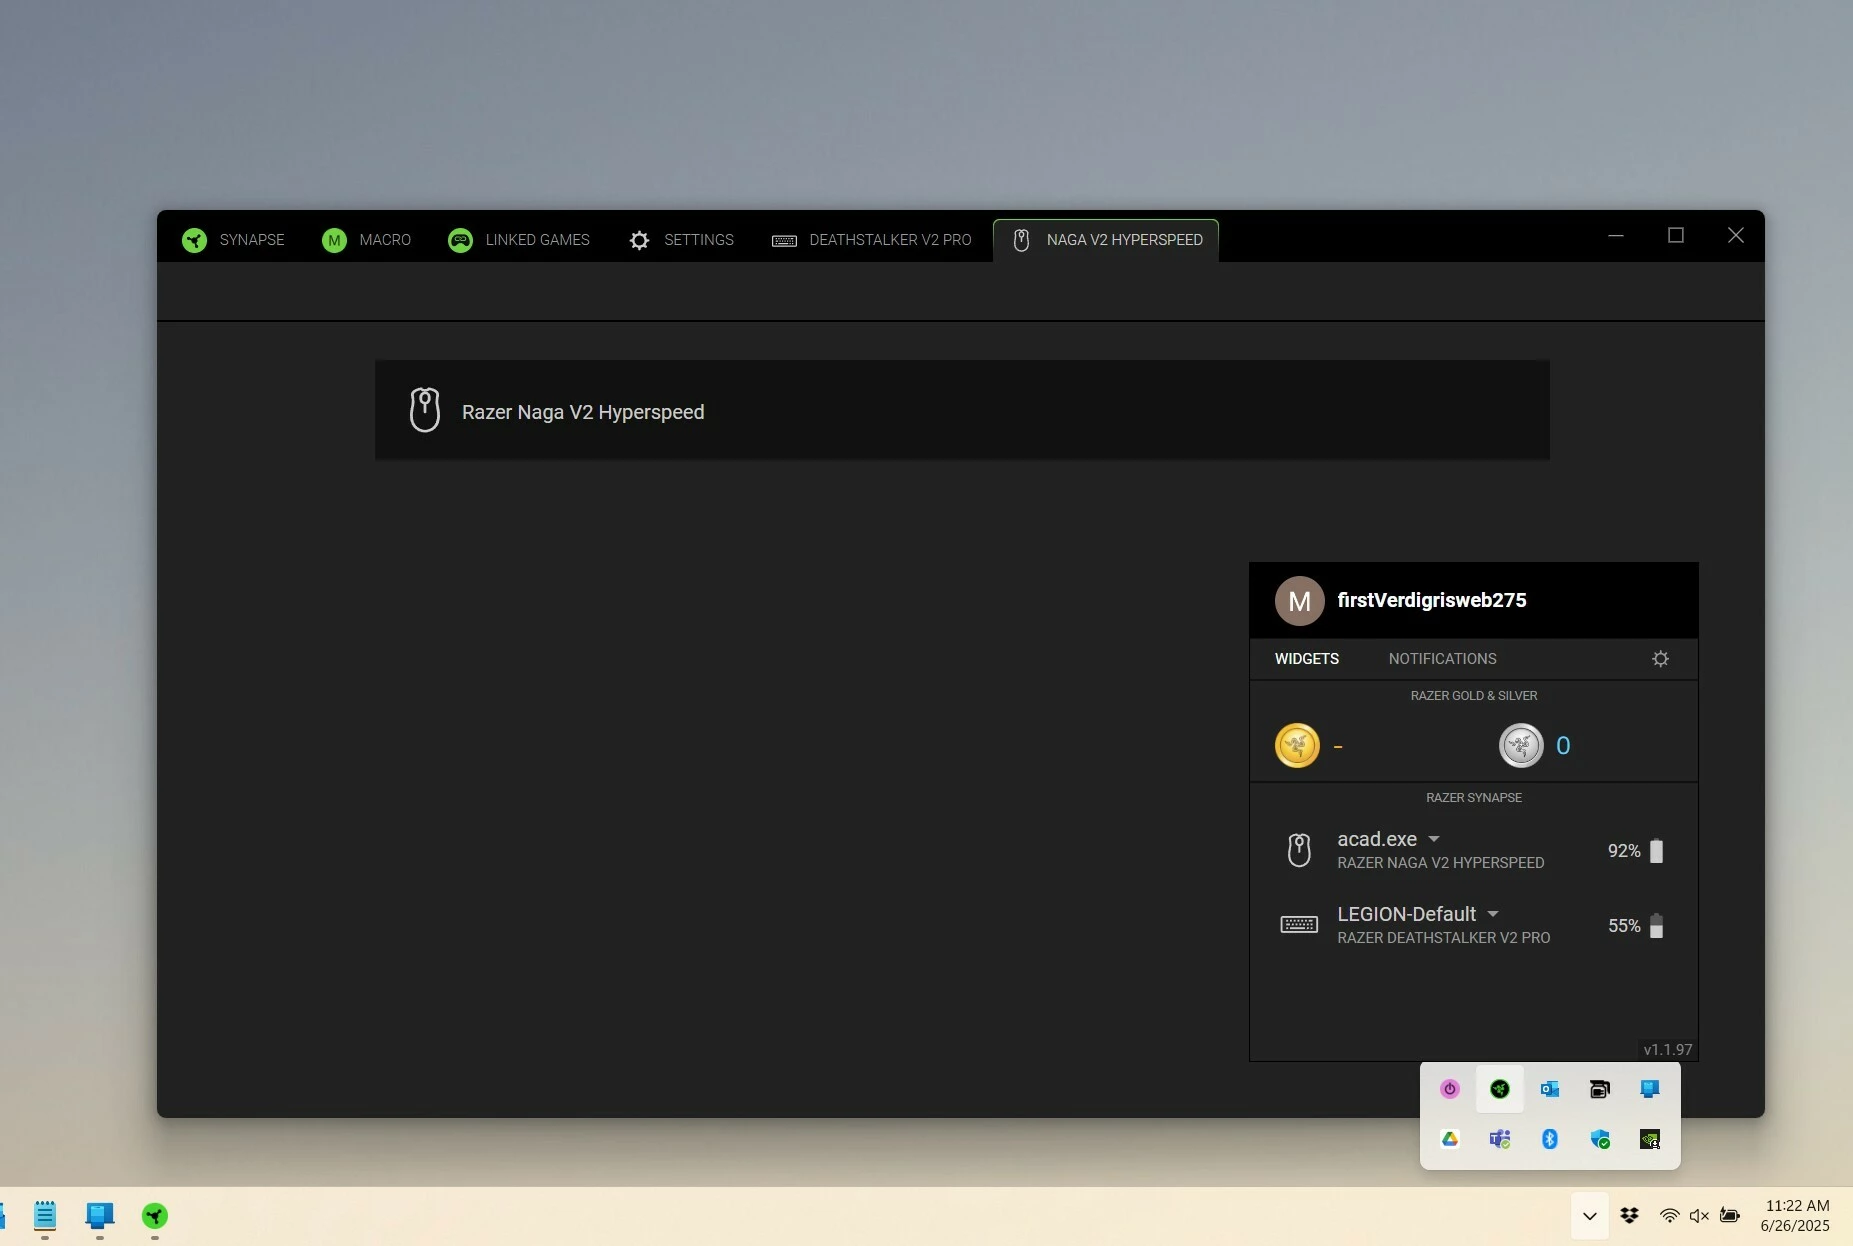Click the RAZER DEATHSTALKER V2 PRO label in widgets
The image size is (1853, 1246).
tap(1444, 938)
